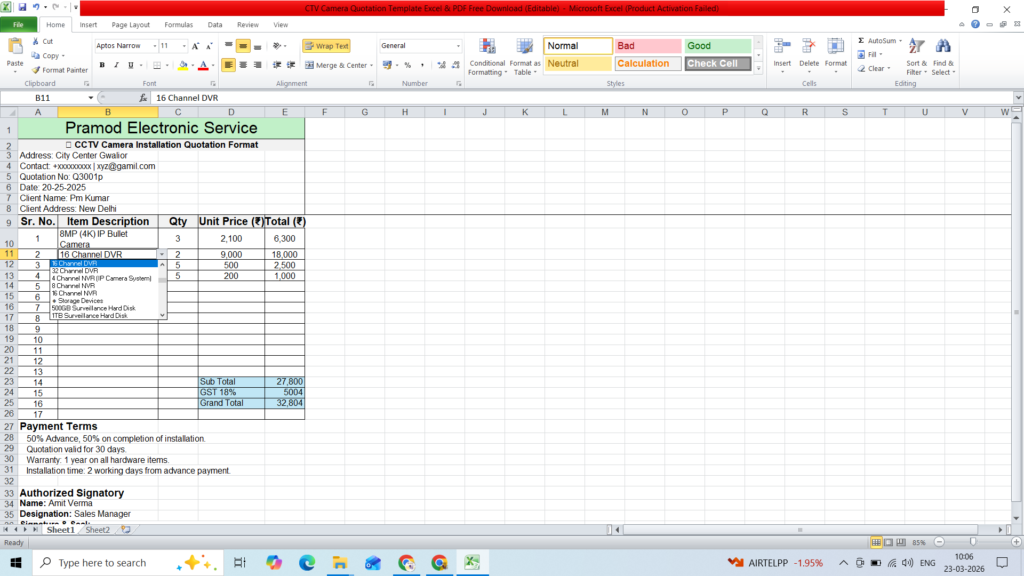Expand the font size dropdown

184,46
